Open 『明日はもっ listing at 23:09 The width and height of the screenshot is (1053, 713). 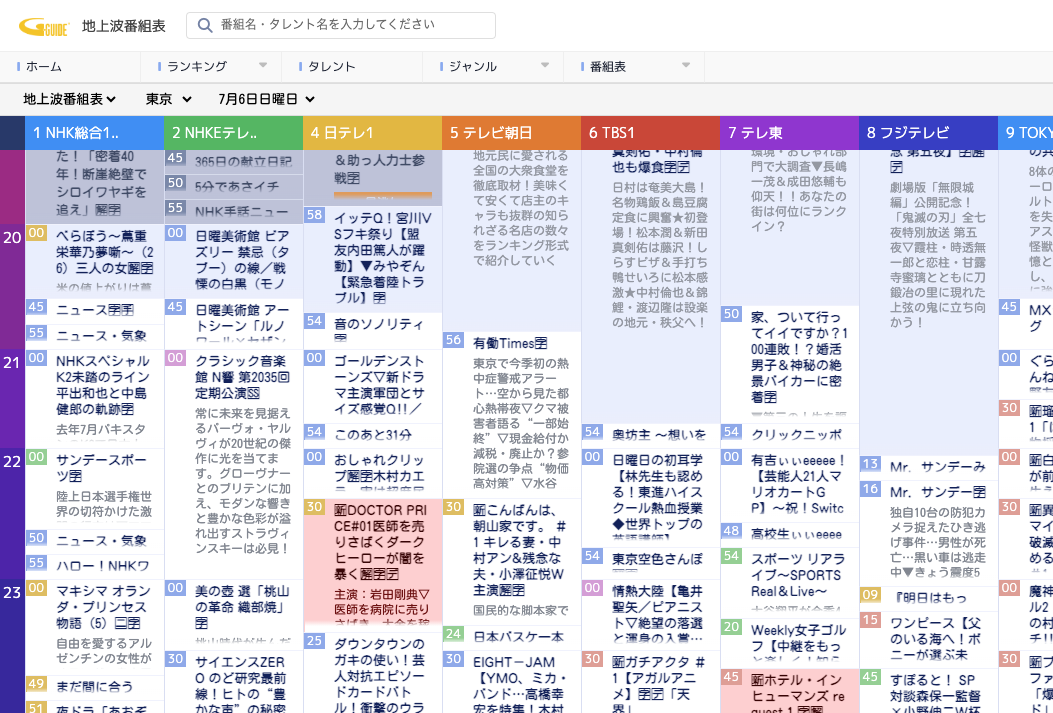(929, 597)
